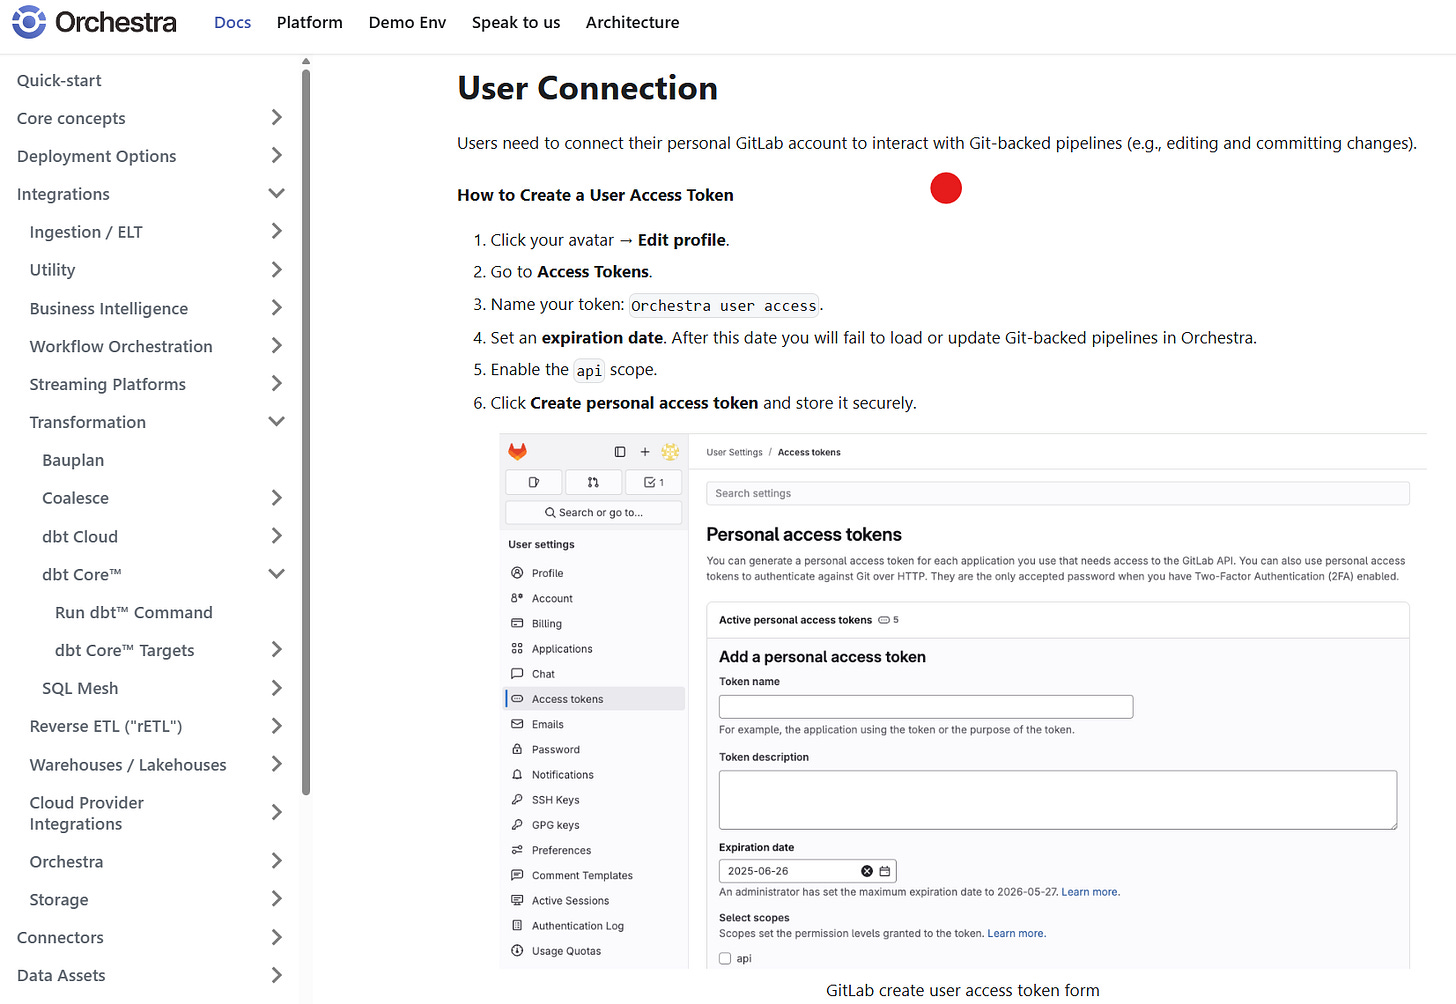Viewport: 1456px width, 1004px height.
Task: Collapse the dbt Core™ chevron
Action: click(277, 574)
